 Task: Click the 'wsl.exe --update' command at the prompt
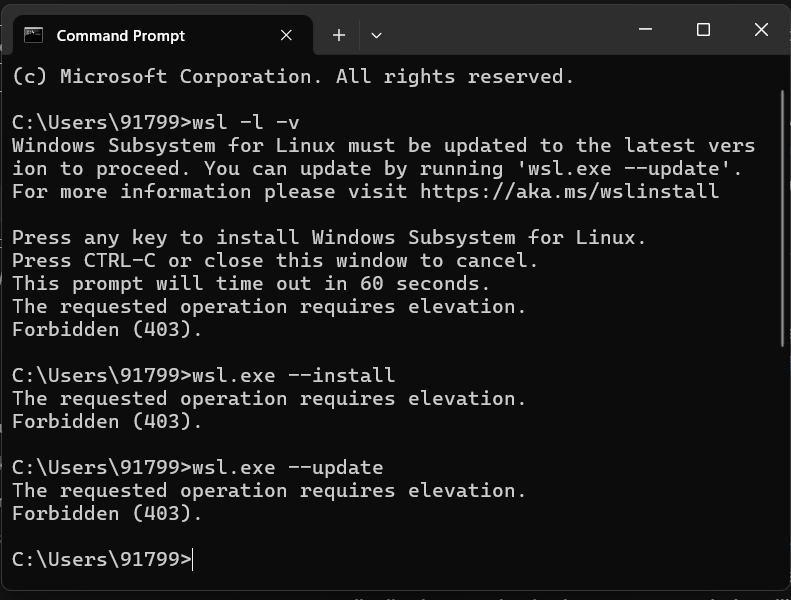click(288, 468)
